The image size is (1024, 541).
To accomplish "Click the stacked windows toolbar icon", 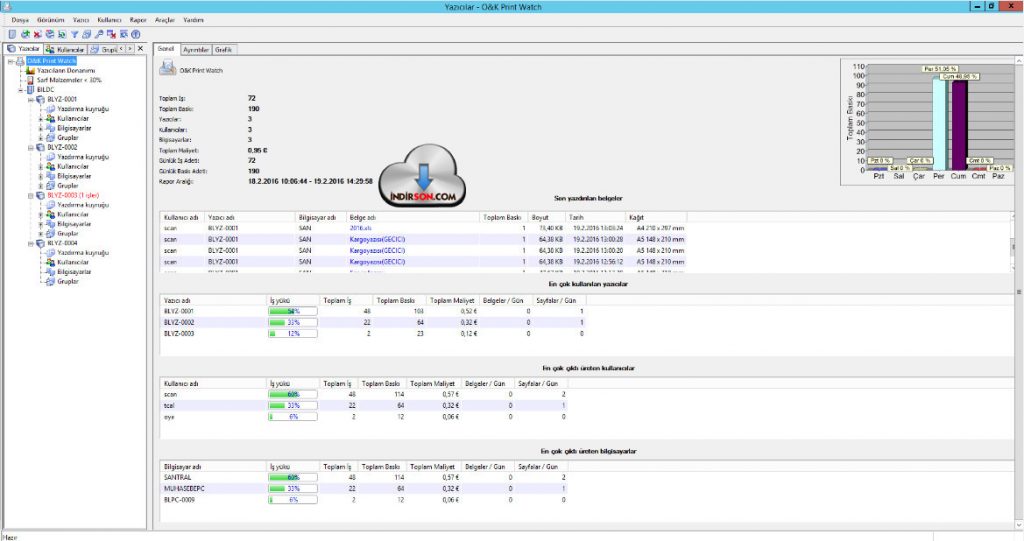I will click(x=86, y=34).
